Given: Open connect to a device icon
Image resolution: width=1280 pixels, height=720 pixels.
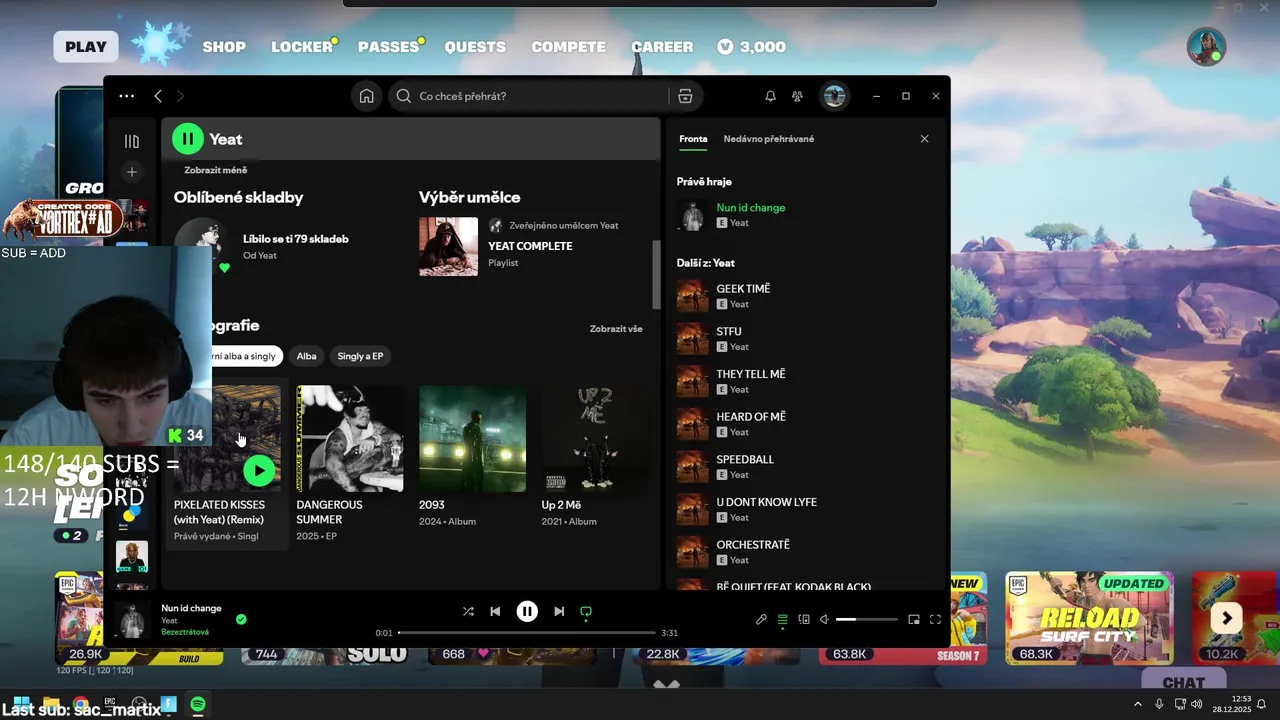Looking at the screenshot, I should (x=804, y=619).
